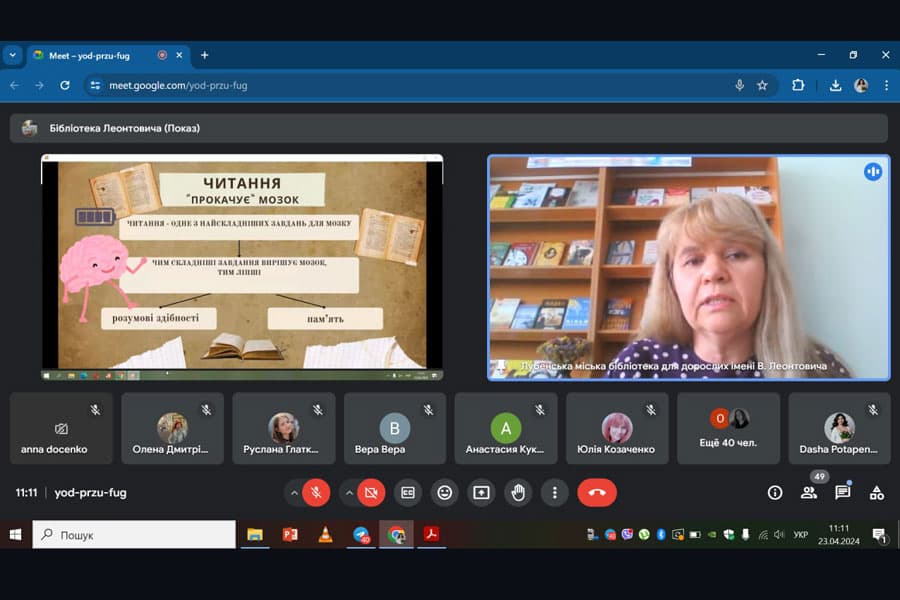The image size is (900, 600).
Task: Expand microphone audio settings arrow
Action: tap(294, 492)
